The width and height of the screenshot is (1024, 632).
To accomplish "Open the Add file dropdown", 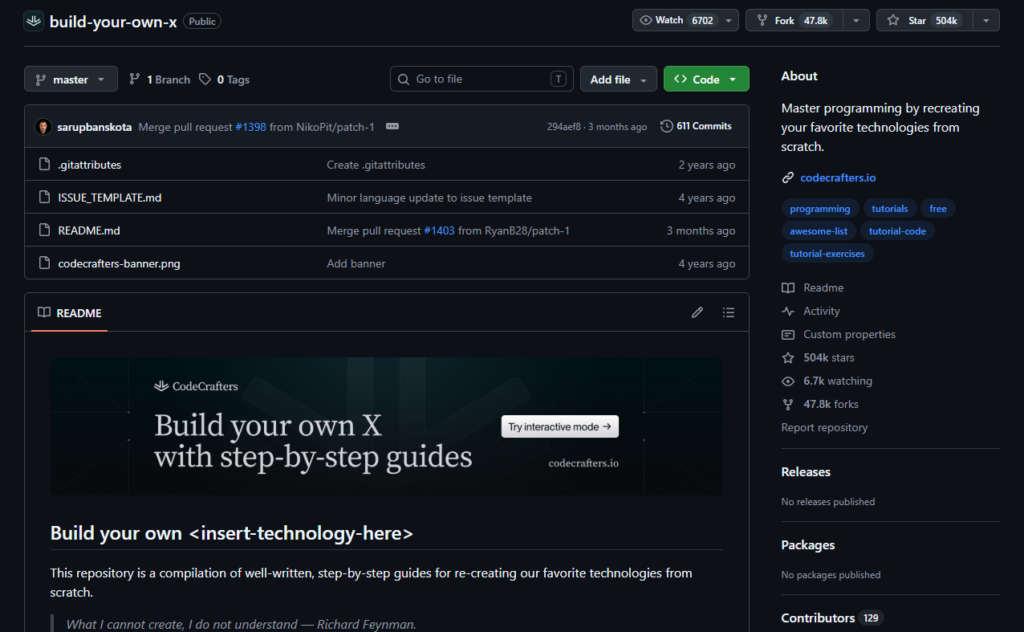I will [618, 79].
